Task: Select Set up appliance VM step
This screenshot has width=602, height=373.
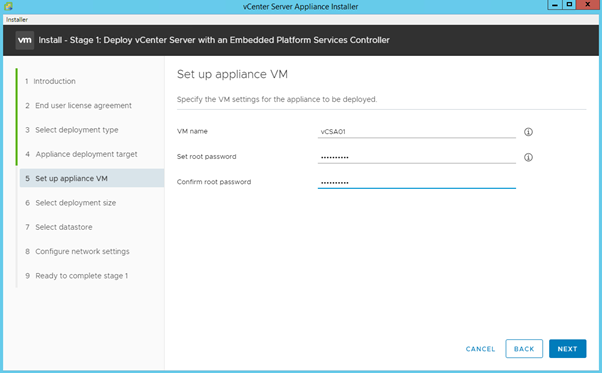Action: [x=92, y=178]
